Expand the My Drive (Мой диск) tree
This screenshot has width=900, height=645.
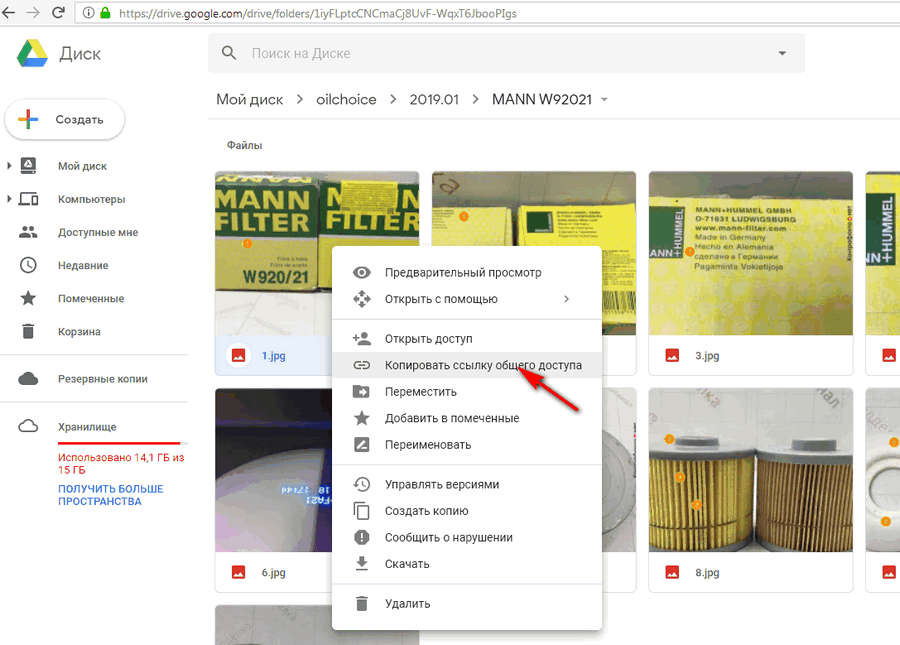tap(9, 166)
